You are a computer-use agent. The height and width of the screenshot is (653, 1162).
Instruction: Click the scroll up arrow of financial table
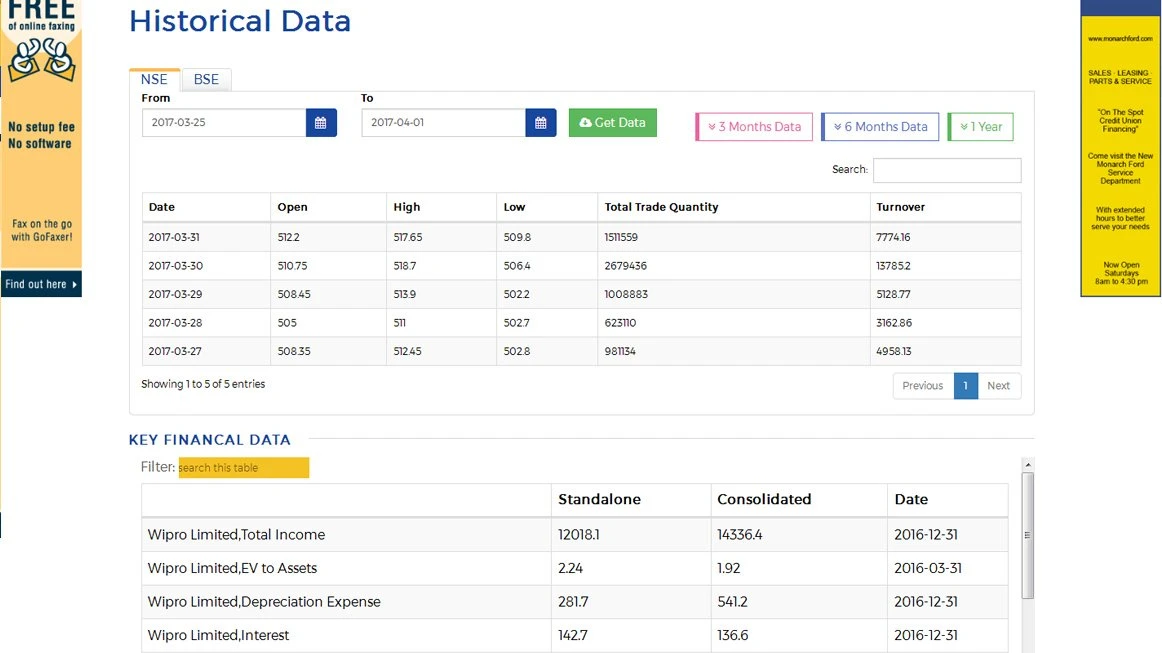[1028, 465]
